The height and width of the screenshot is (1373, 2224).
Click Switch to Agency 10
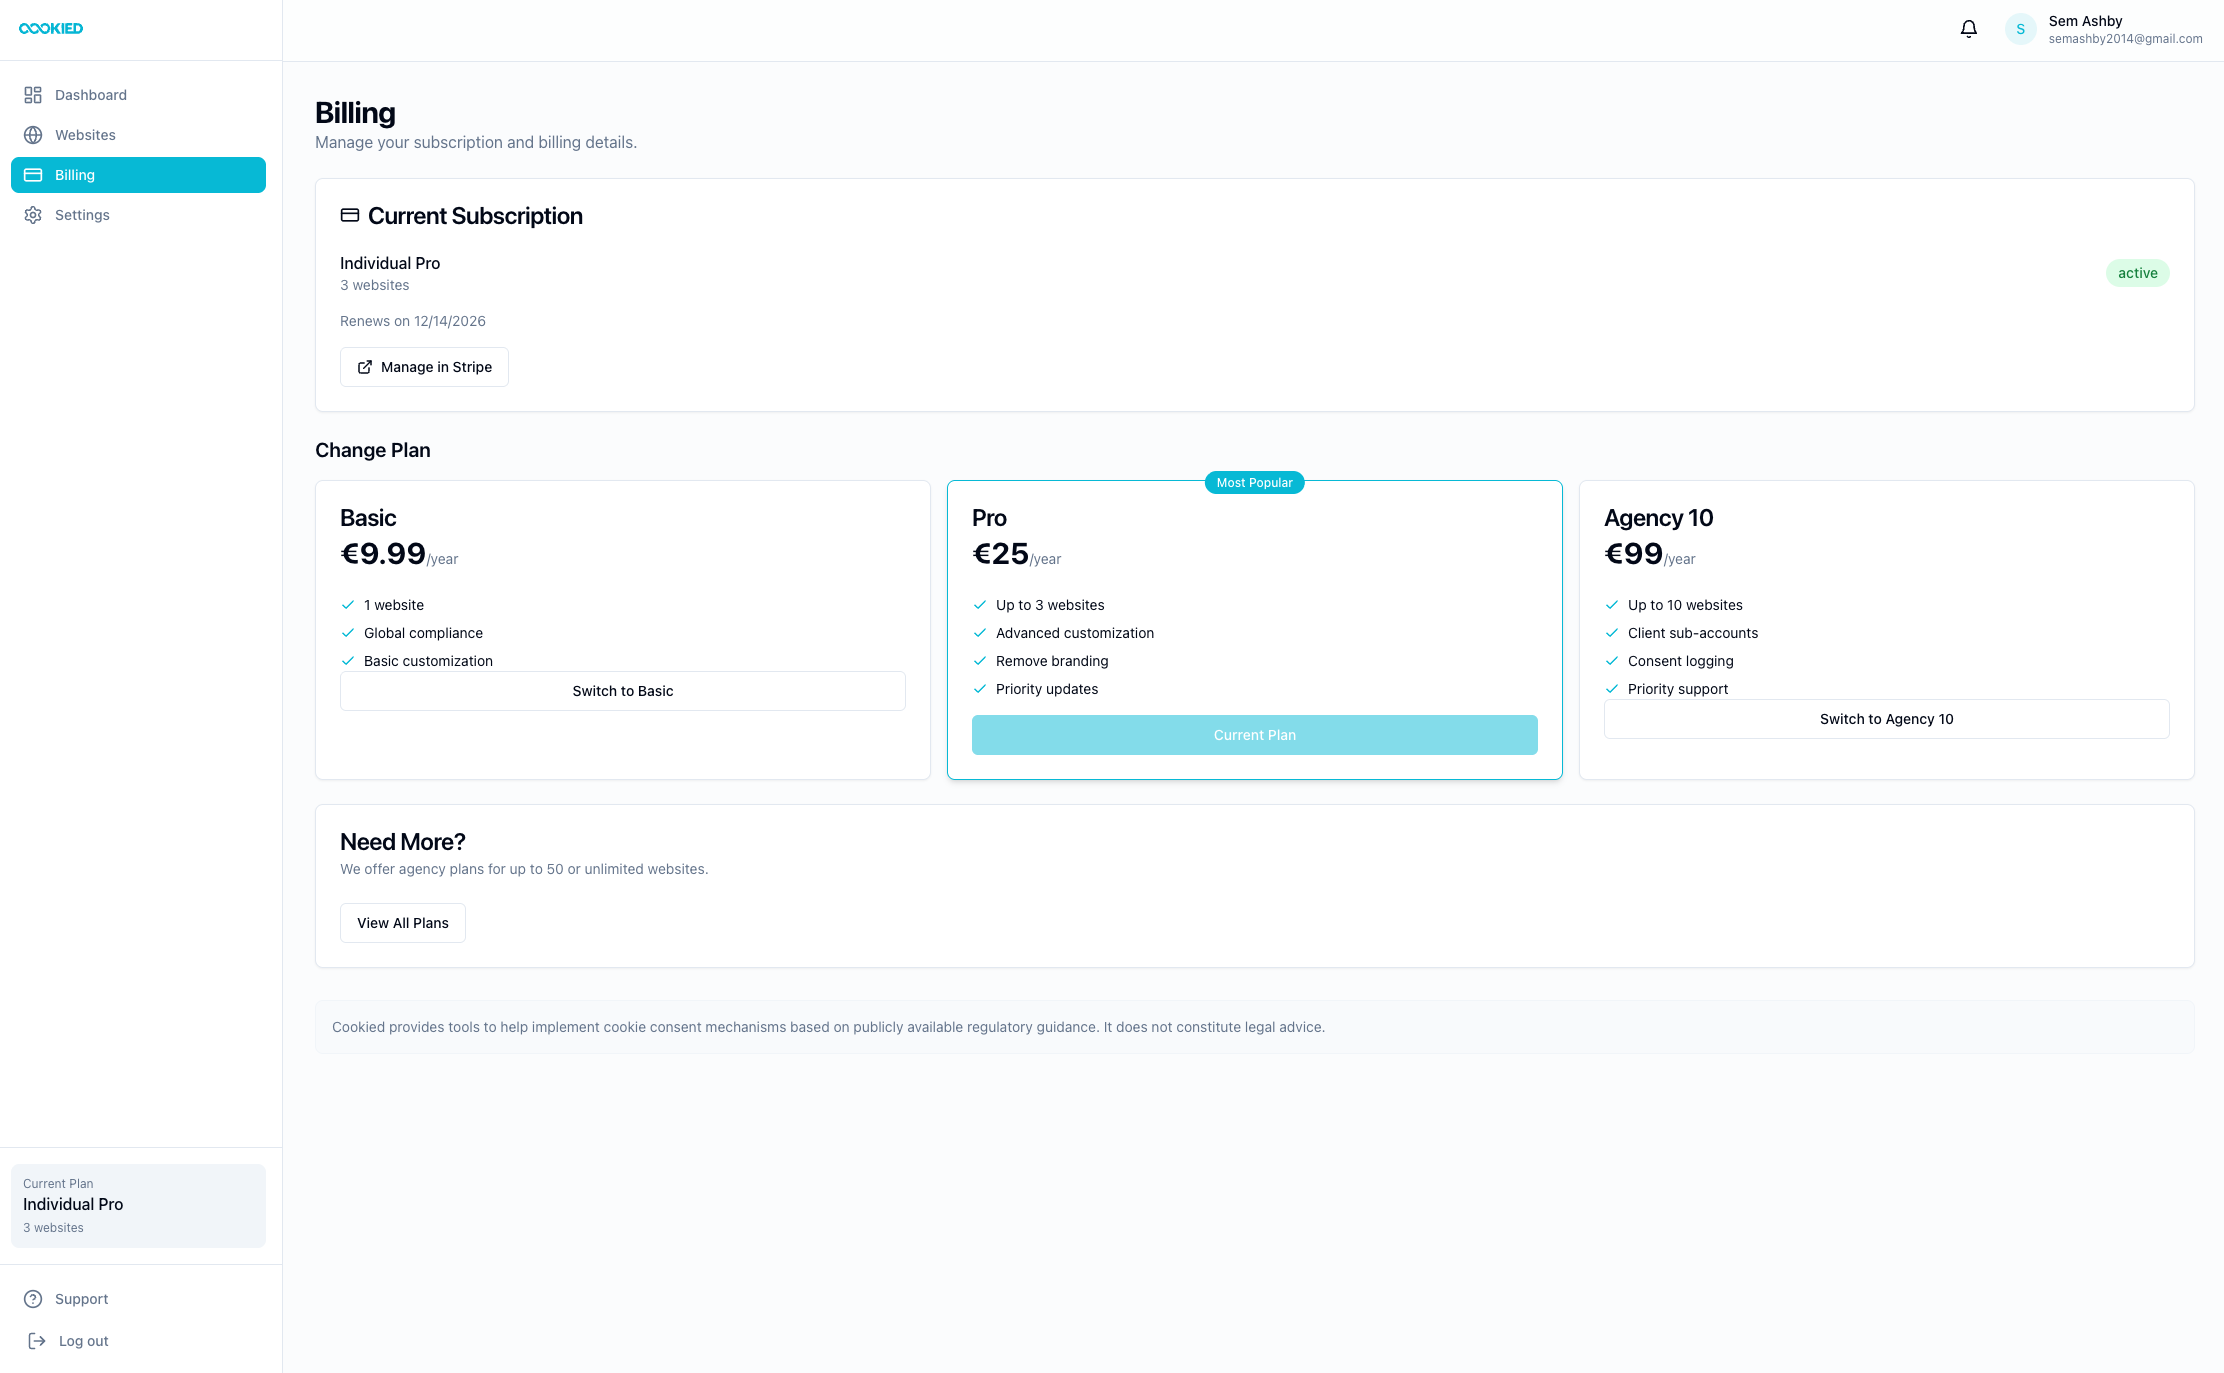pyautogui.click(x=1886, y=718)
